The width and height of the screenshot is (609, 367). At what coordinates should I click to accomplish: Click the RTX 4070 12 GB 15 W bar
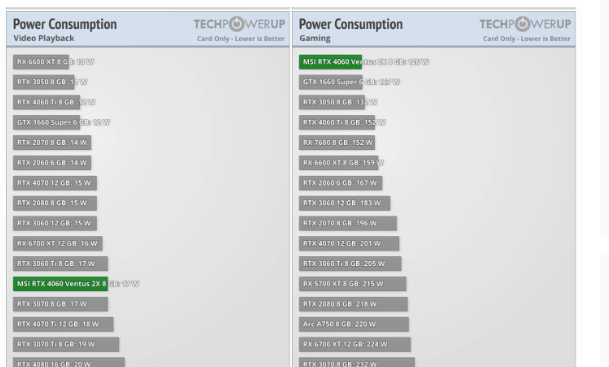pos(55,183)
